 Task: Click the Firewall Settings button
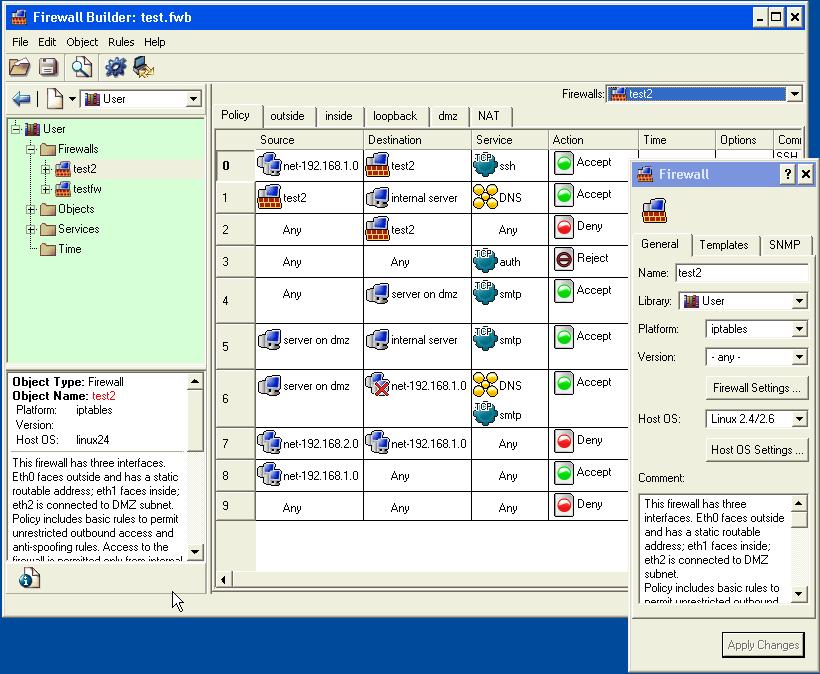(x=756, y=388)
